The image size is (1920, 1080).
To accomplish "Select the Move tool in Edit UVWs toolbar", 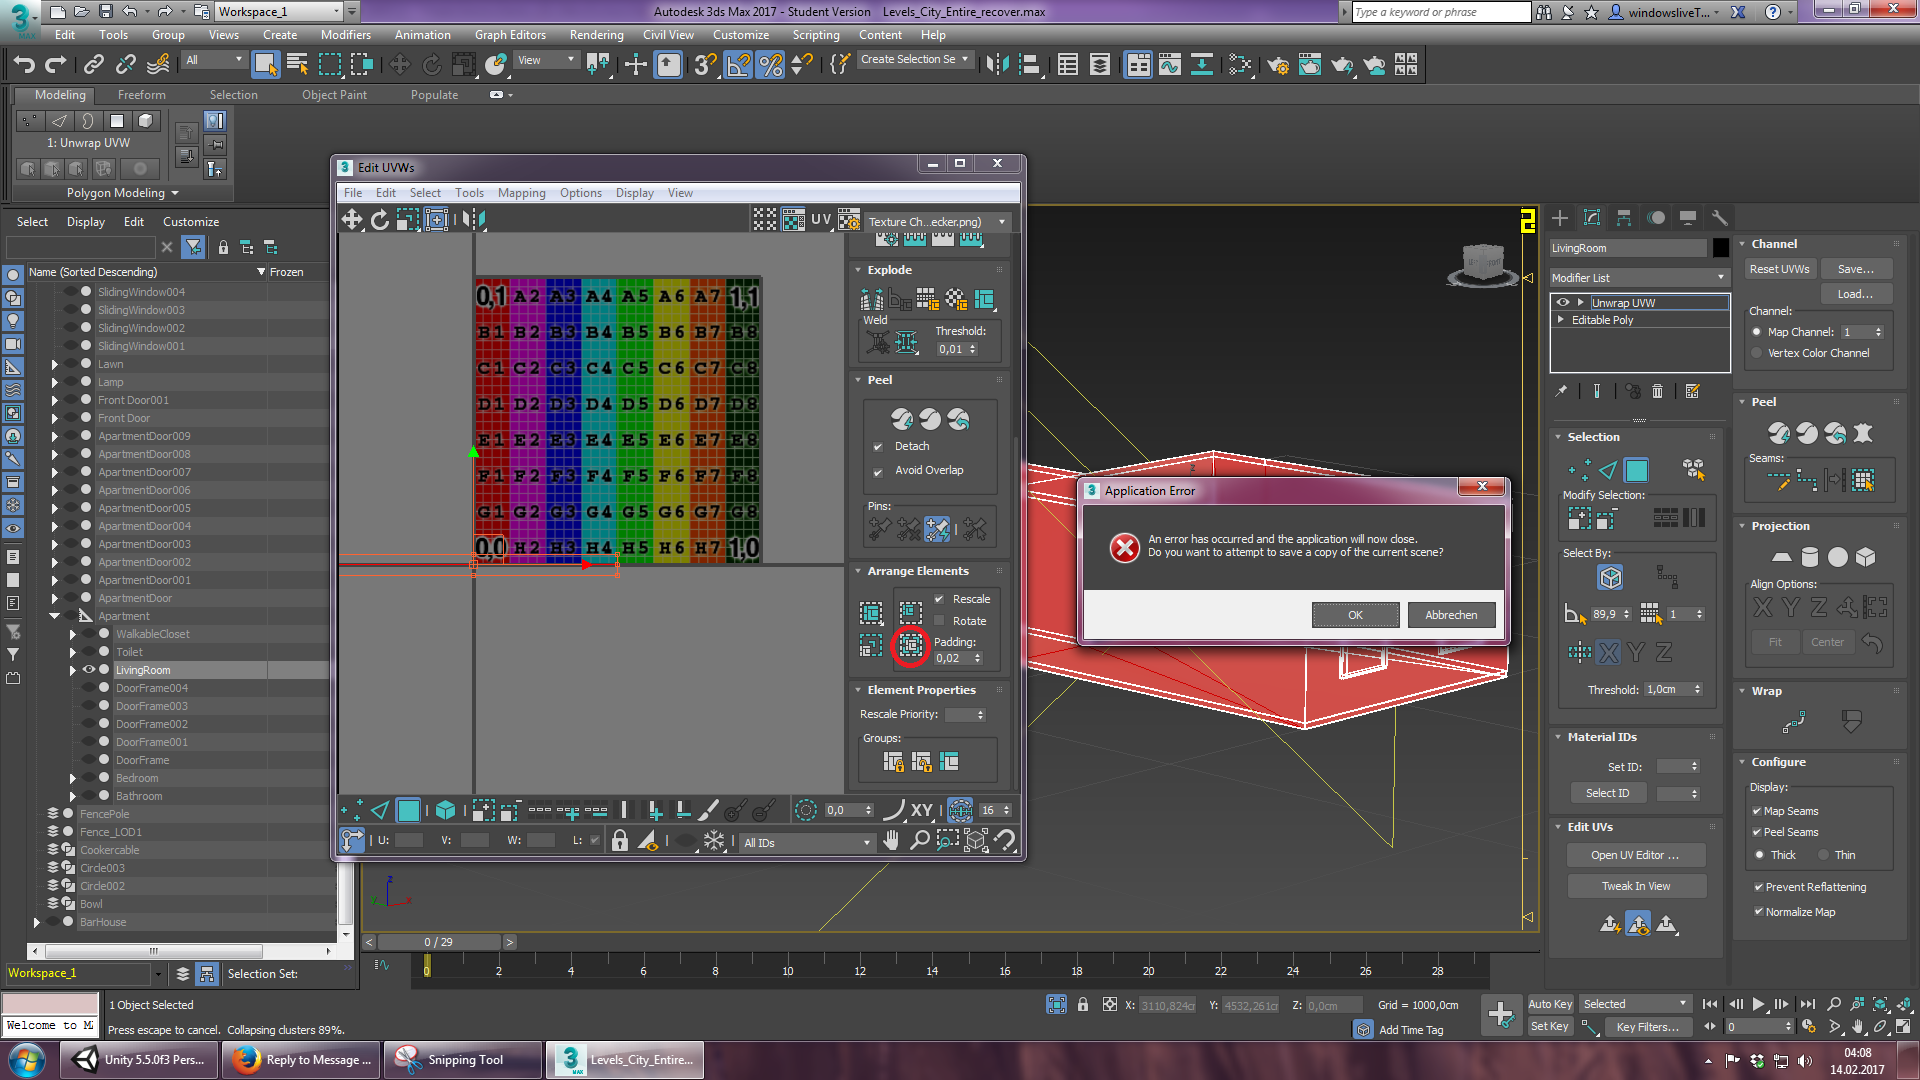I will click(x=352, y=220).
